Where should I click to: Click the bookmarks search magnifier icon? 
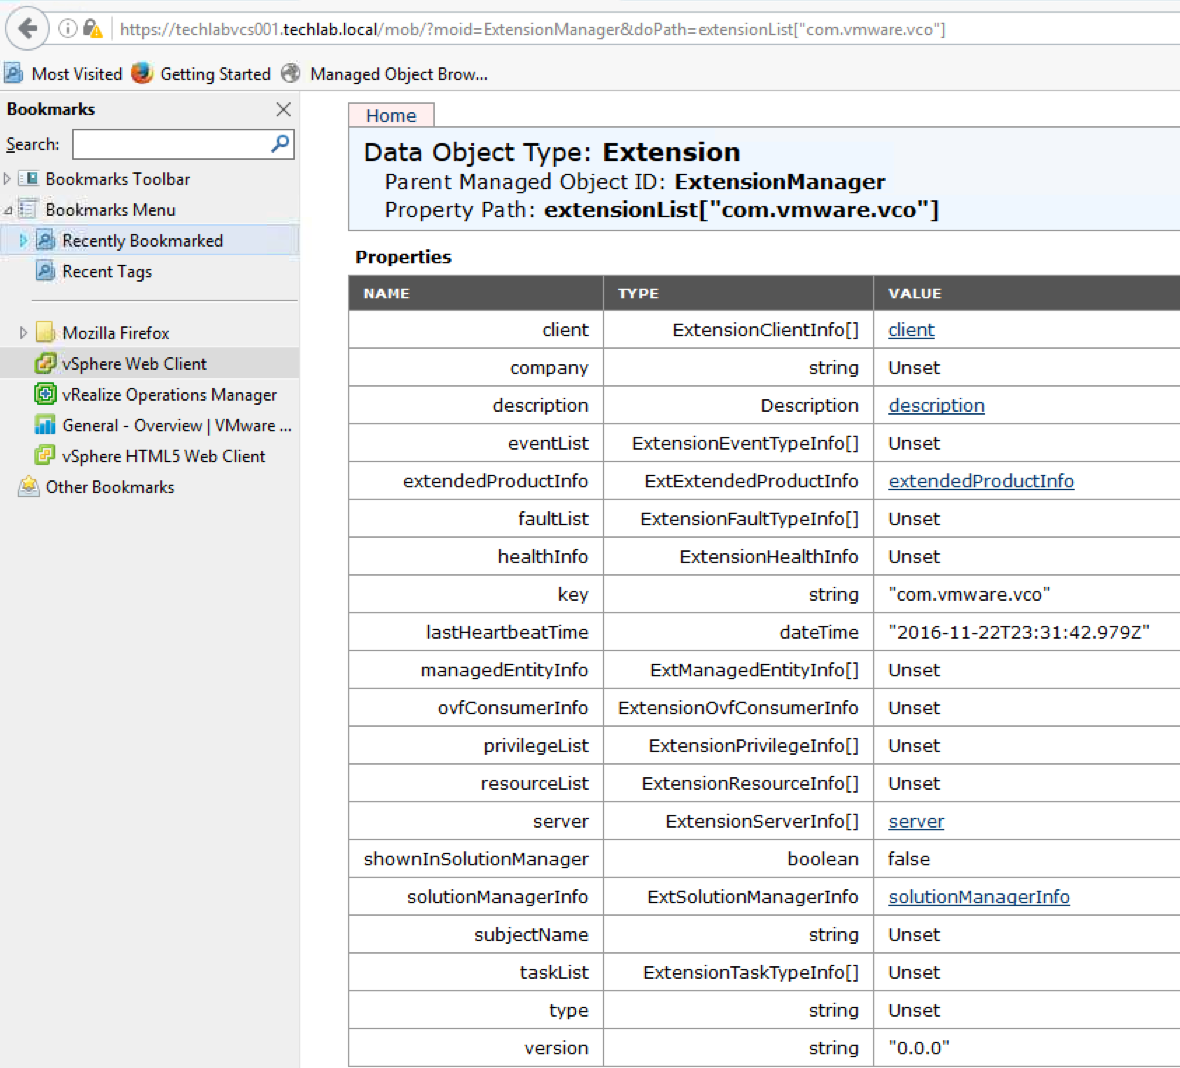[281, 144]
